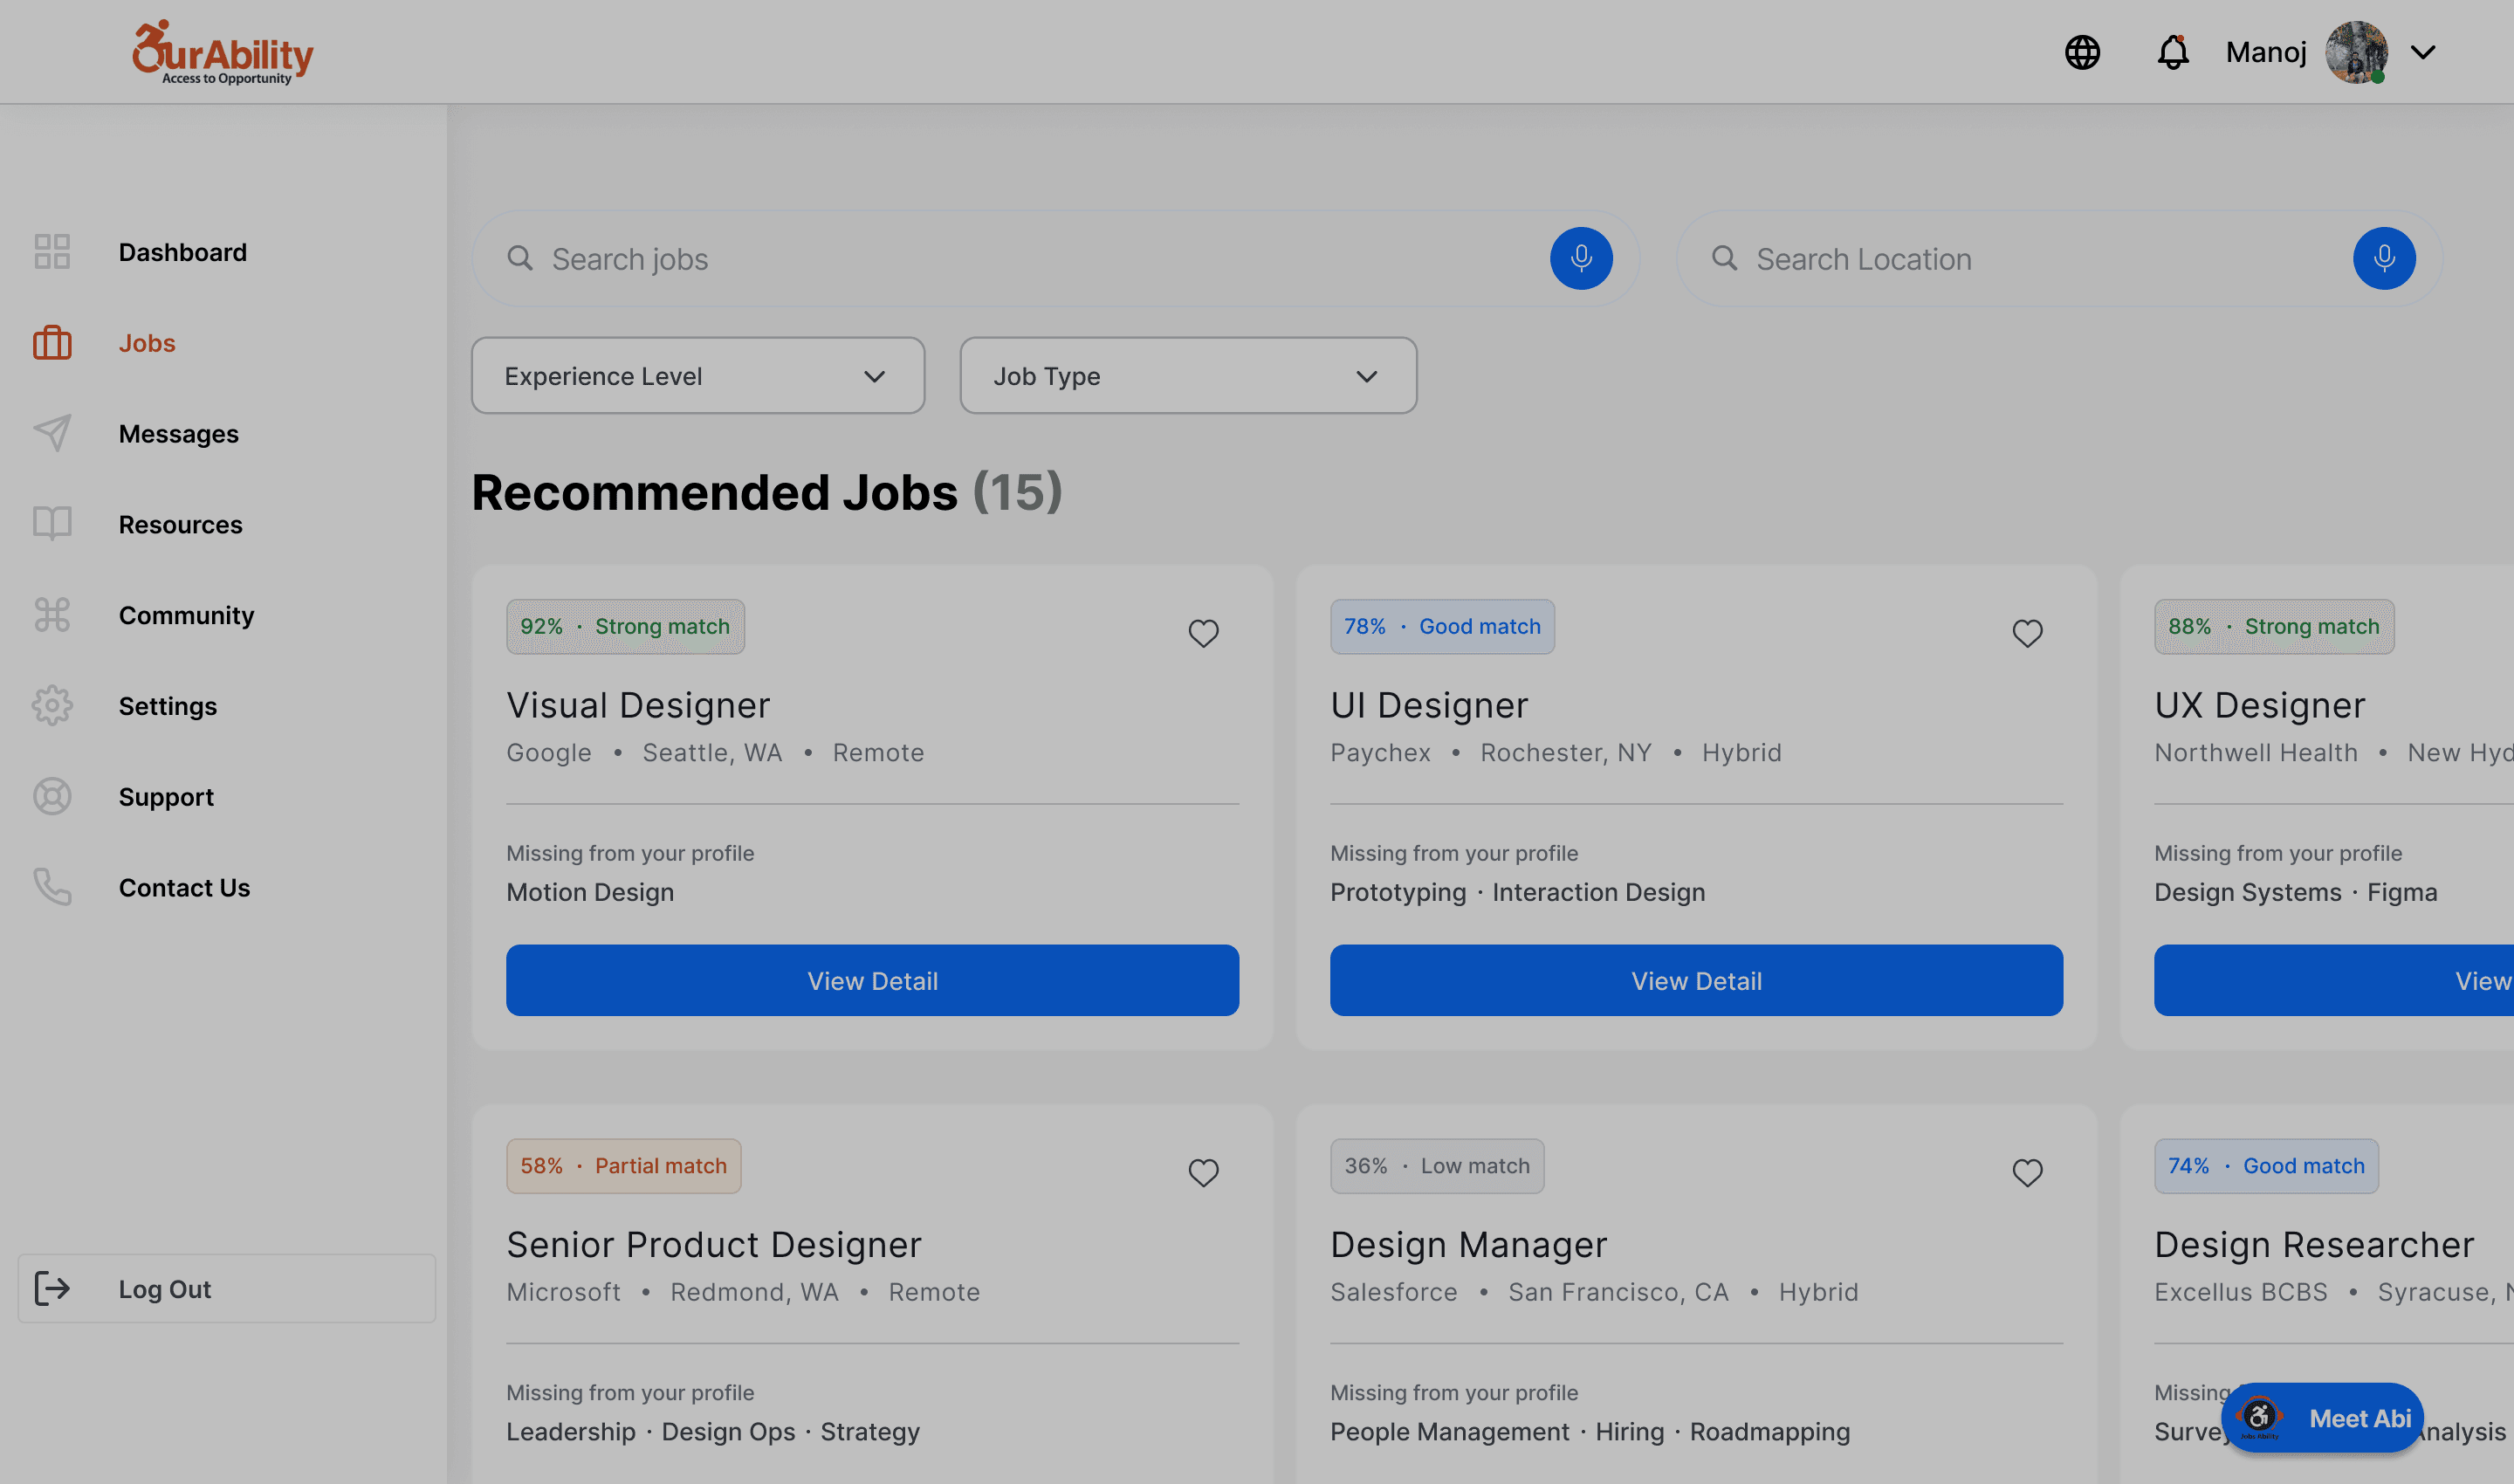The image size is (2514, 1484).
Task: Open Messages from the sidebar
Action: [179, 434]
